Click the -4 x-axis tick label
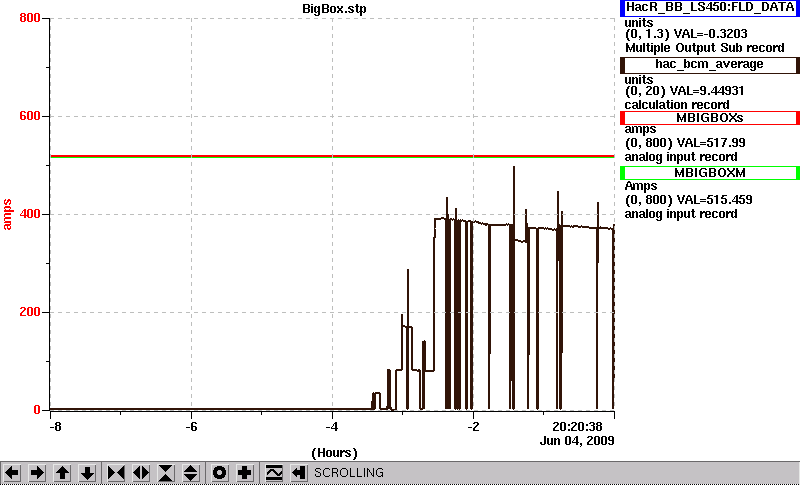Viewport: 800px width, 485px height. point(332,426)
